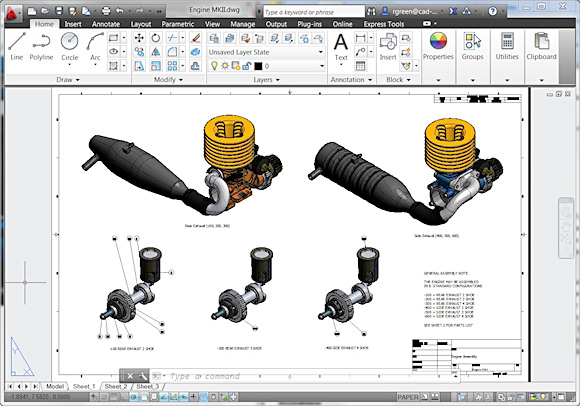This screenshot has width=580, height=406.
Task: Click the Rotate tool icon
Action: pyautogui.click(x=156, y=38)
